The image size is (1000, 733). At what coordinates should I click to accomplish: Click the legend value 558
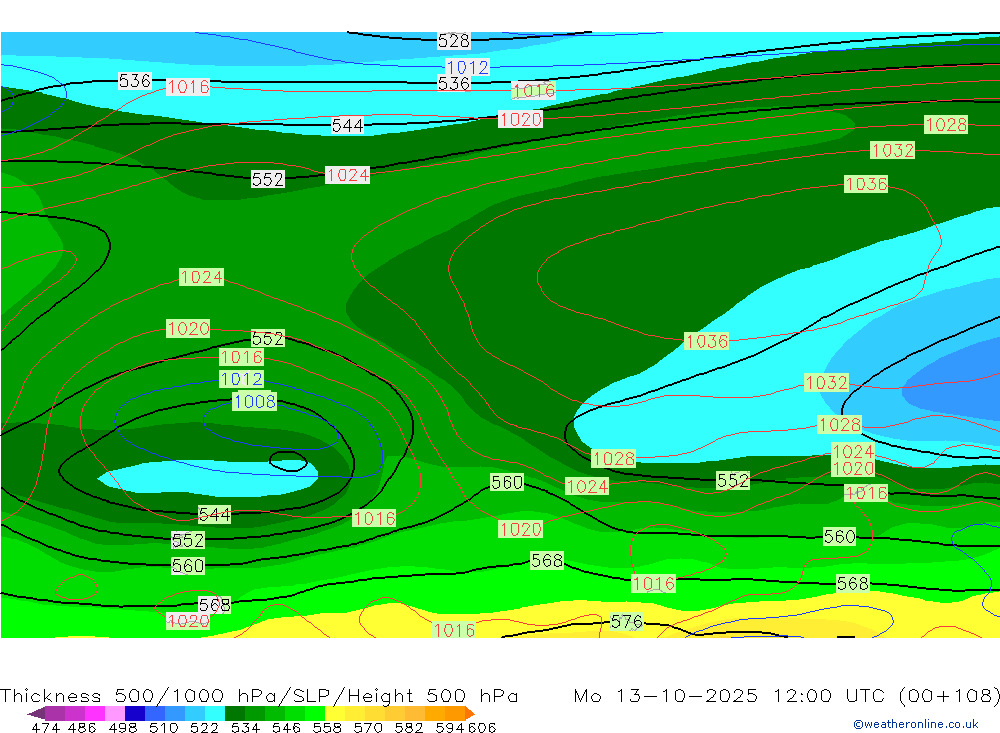pyautogui.click(x=327, y=728)
